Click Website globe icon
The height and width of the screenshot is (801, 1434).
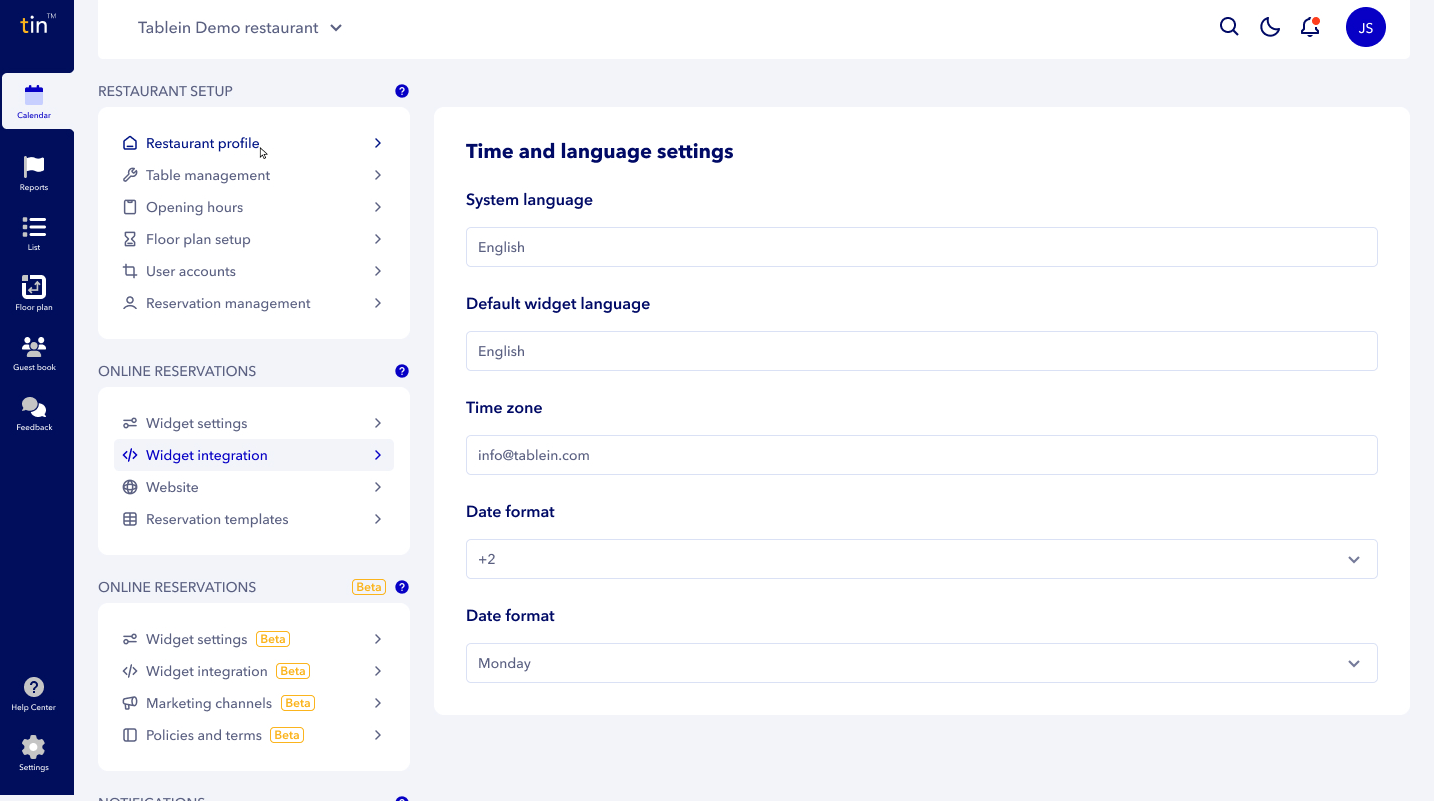pyautogui.click(x=130, y=487)
